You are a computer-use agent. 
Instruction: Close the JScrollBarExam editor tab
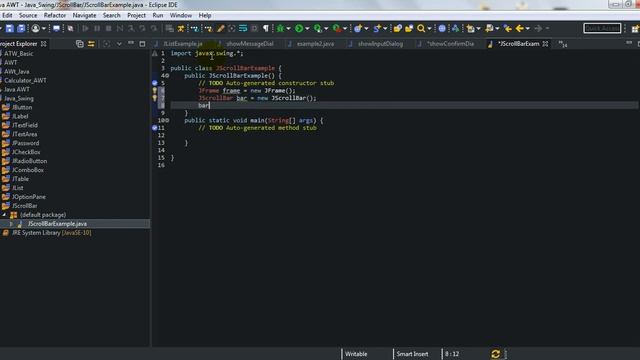point(545,44)
